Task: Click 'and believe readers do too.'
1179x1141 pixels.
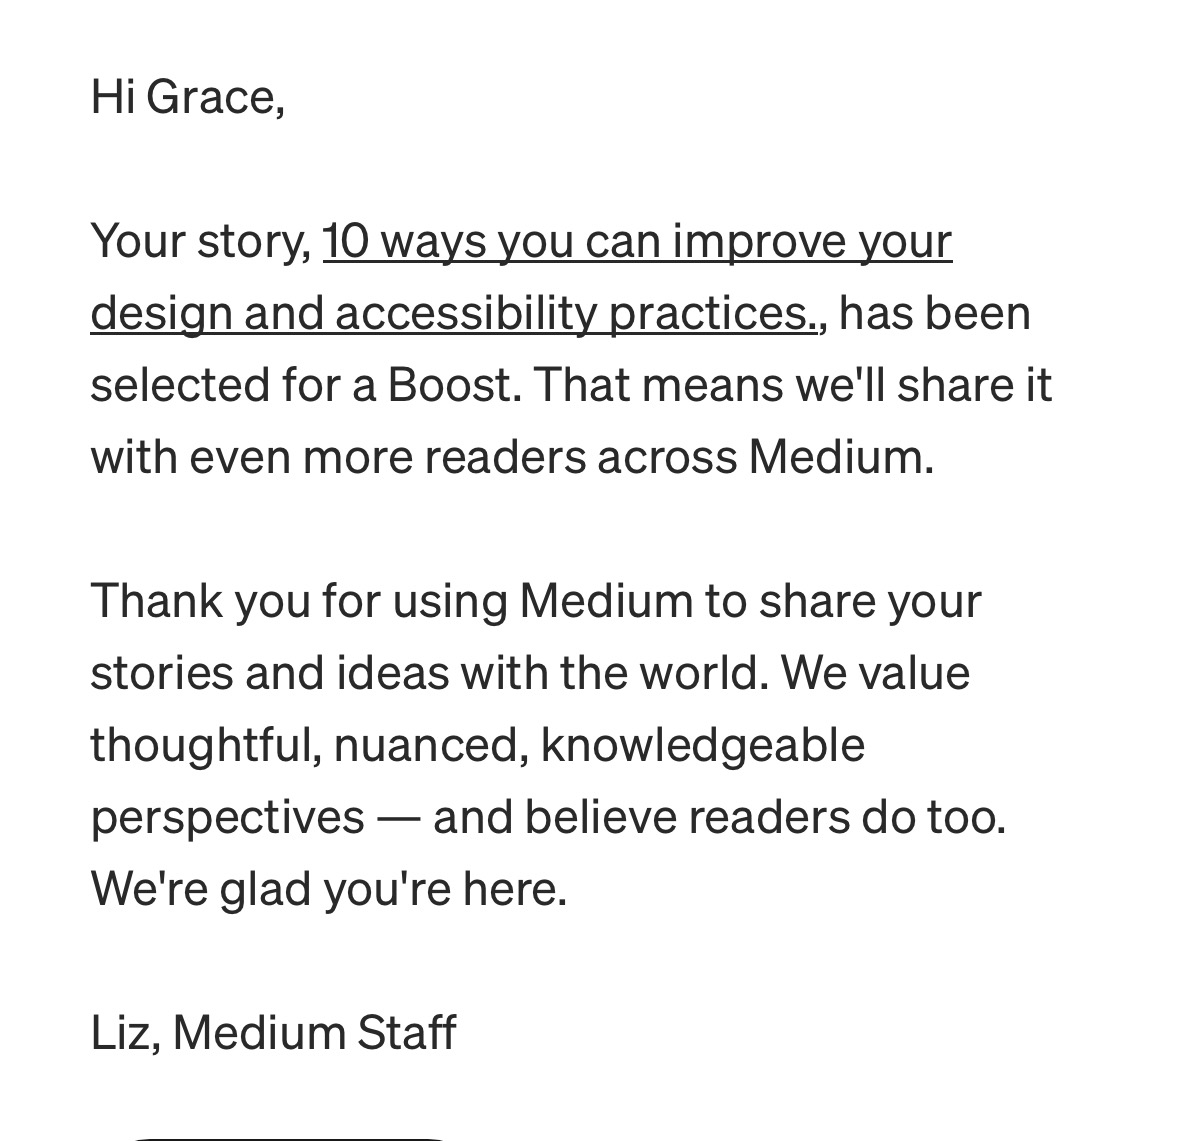Action: pyautogui.click(x=719, y=818)
